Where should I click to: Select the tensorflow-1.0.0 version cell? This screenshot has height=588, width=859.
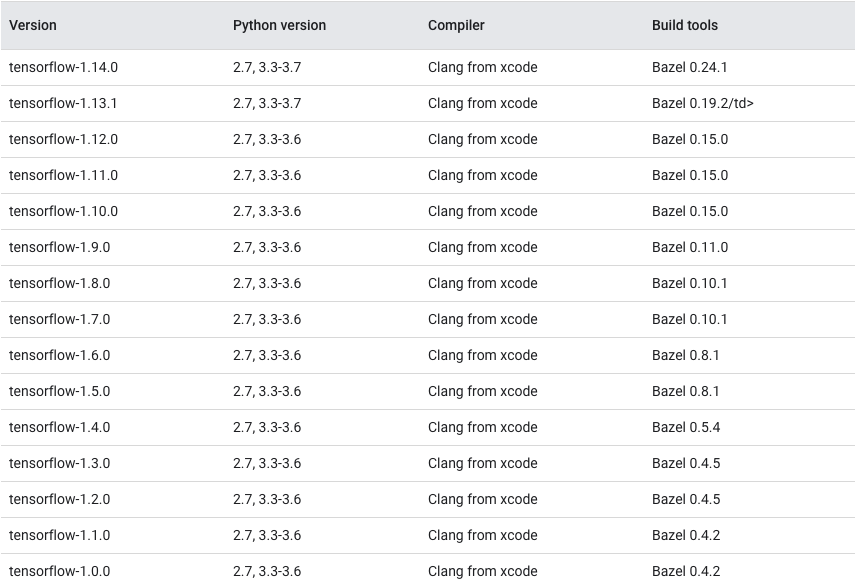pos(60,571)
